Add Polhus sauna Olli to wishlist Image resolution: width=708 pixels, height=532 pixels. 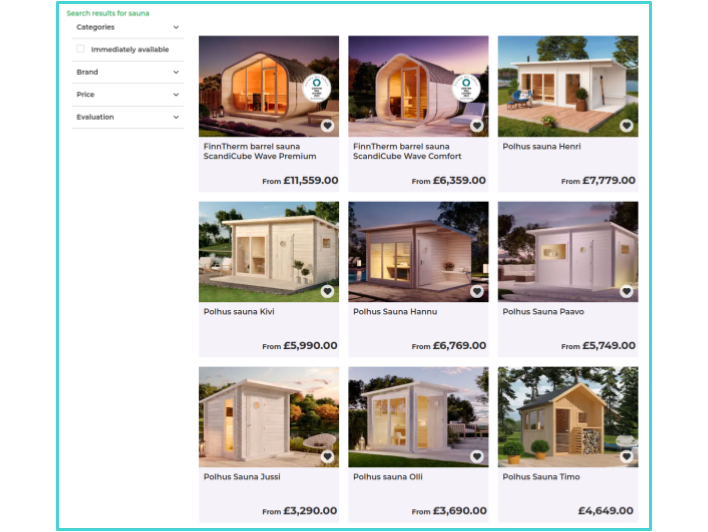coord(477,457)
